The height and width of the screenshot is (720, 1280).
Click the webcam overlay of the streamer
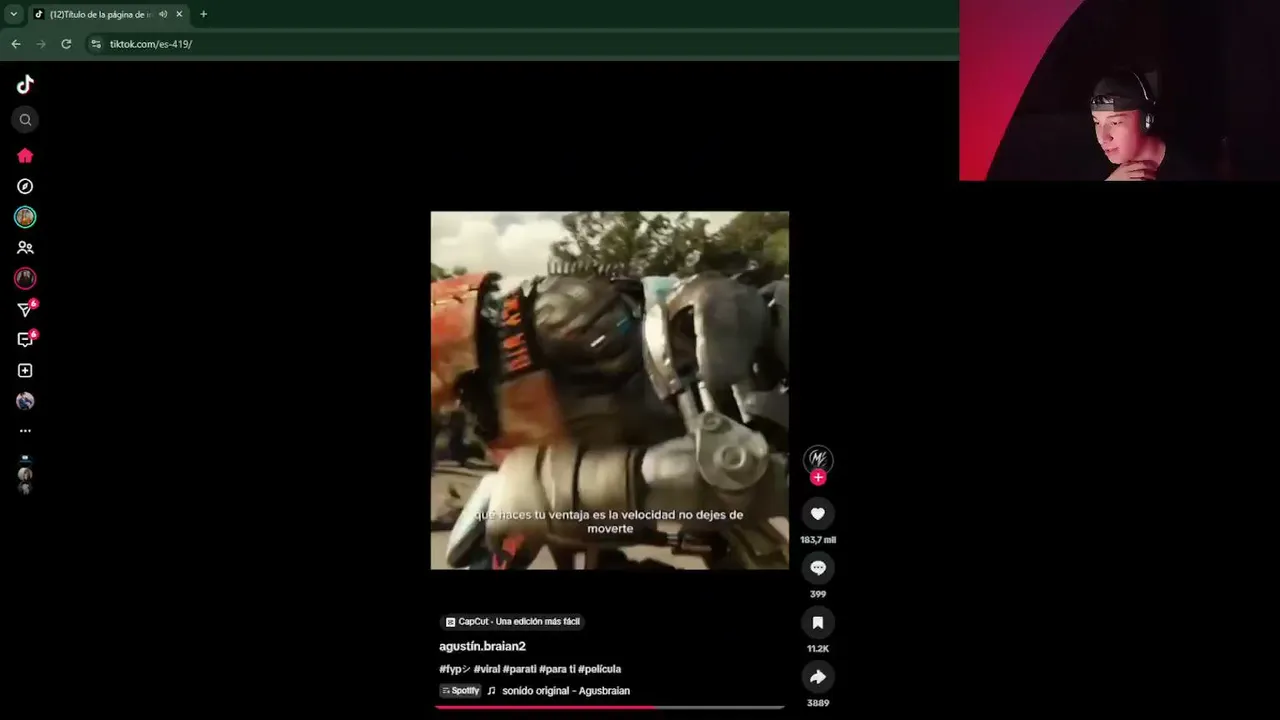click(1120, 90)
